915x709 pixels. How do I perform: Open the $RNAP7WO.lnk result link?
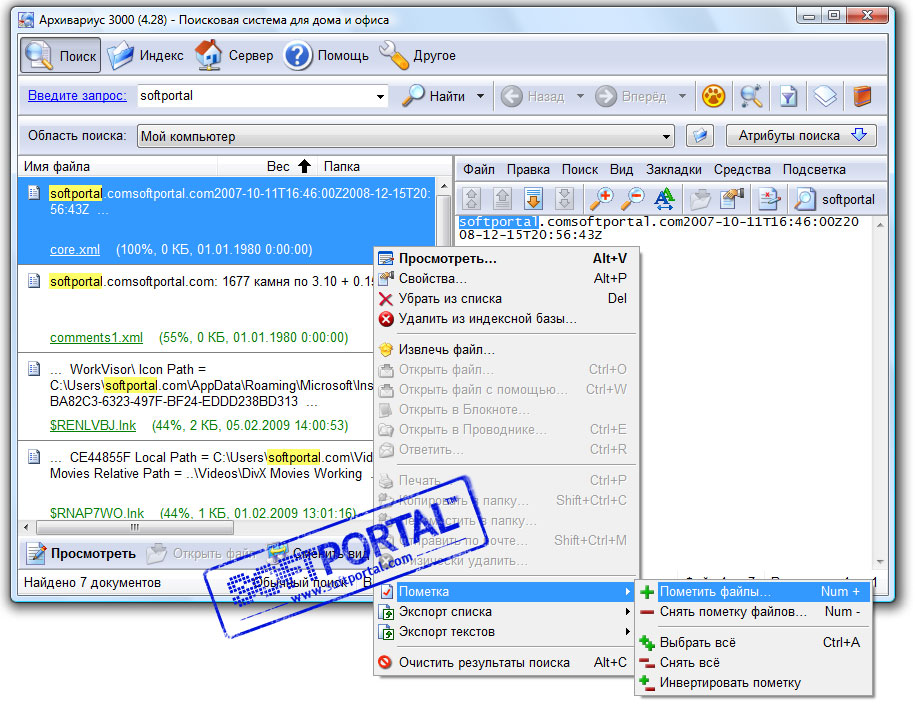(97, 514)
